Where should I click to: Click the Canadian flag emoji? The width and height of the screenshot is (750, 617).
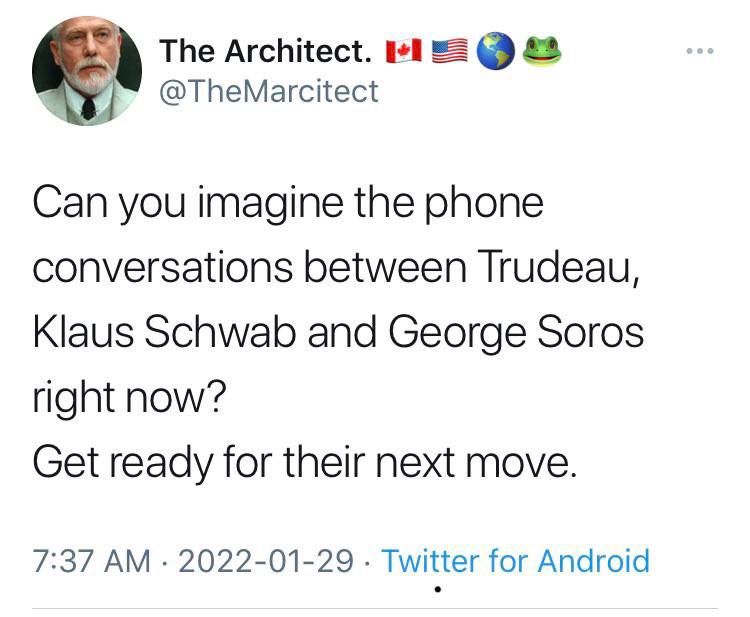click(404, 51)
